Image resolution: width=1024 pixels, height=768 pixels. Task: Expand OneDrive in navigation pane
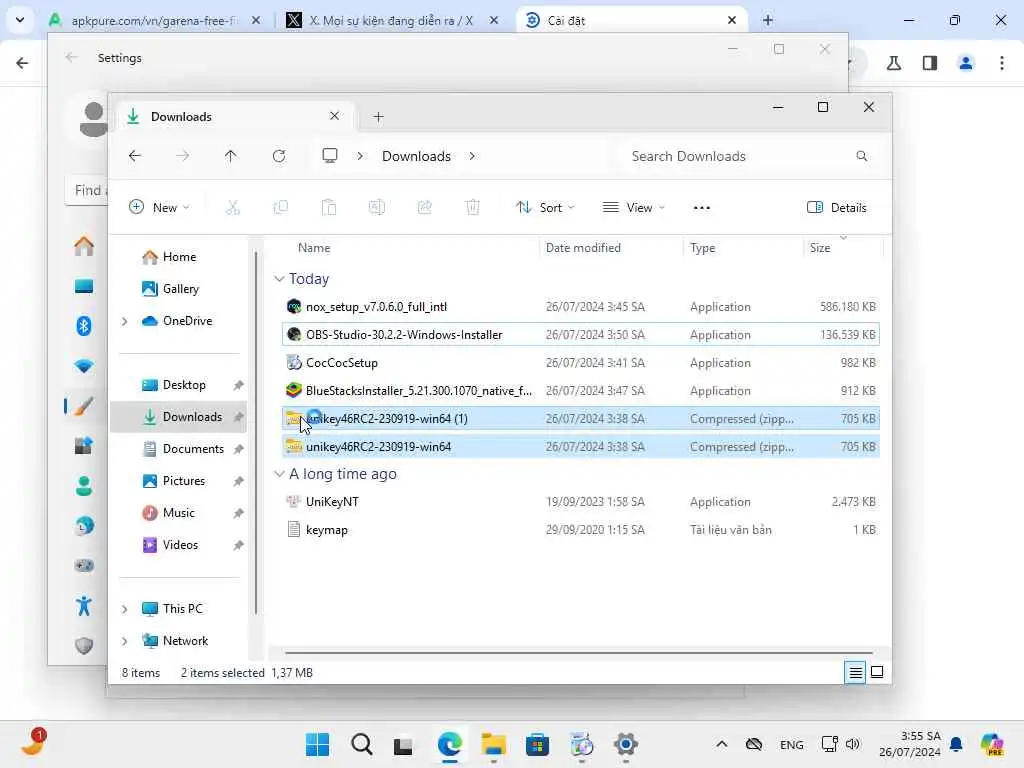125,321
